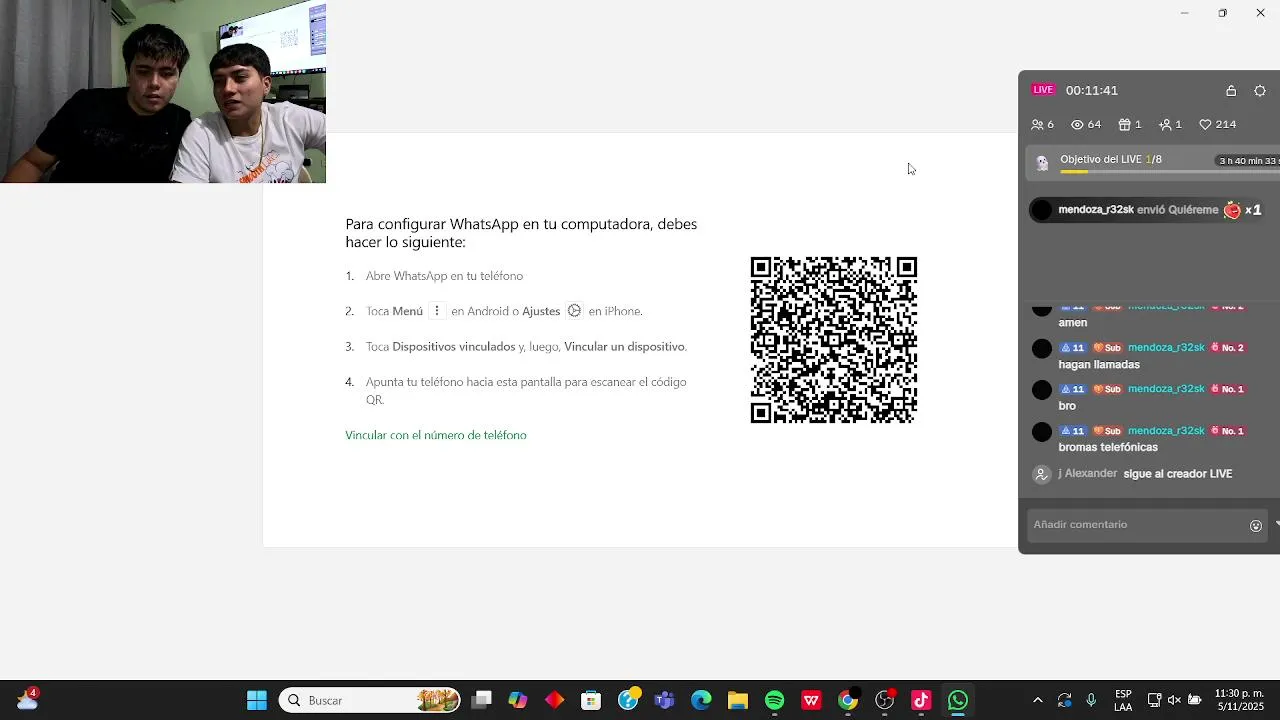Click mendoza_r32sk beside 'hagan llamadas'

[x=1166, y=348]
